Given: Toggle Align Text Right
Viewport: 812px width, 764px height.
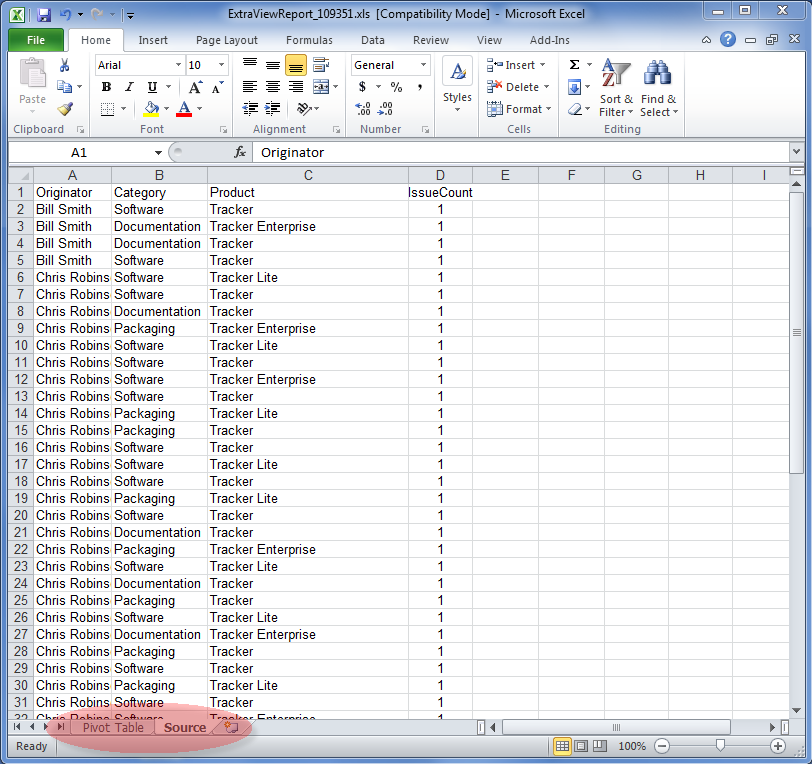Looking at the screenshot, I should (296, 87).
